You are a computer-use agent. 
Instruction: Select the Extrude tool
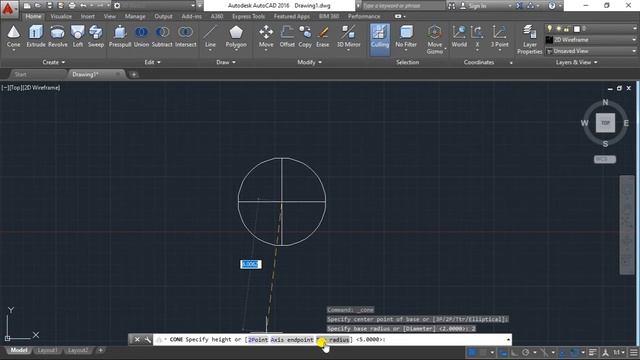click(36, 37)
